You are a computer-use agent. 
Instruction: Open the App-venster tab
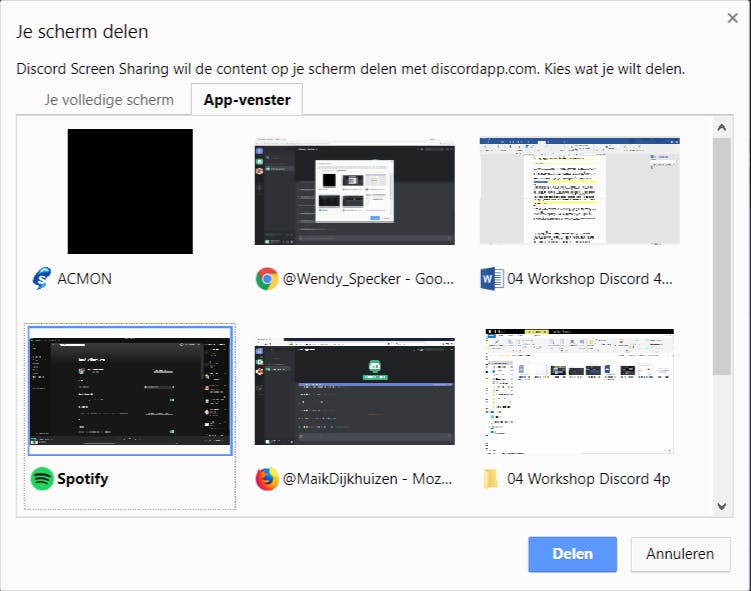point(247,100)
